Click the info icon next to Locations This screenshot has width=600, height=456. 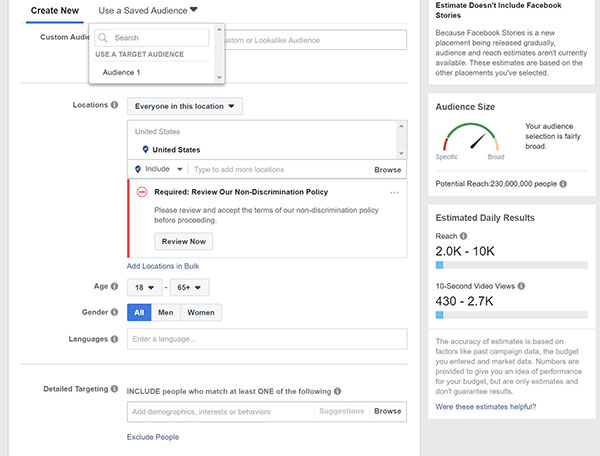pos(114,105)
